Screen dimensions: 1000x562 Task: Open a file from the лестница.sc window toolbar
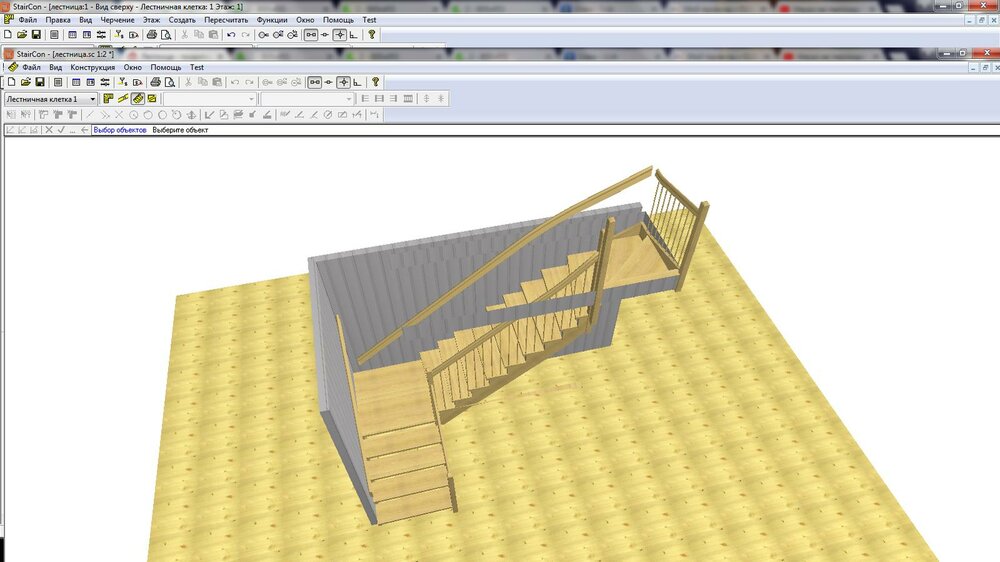pos(26,82)
